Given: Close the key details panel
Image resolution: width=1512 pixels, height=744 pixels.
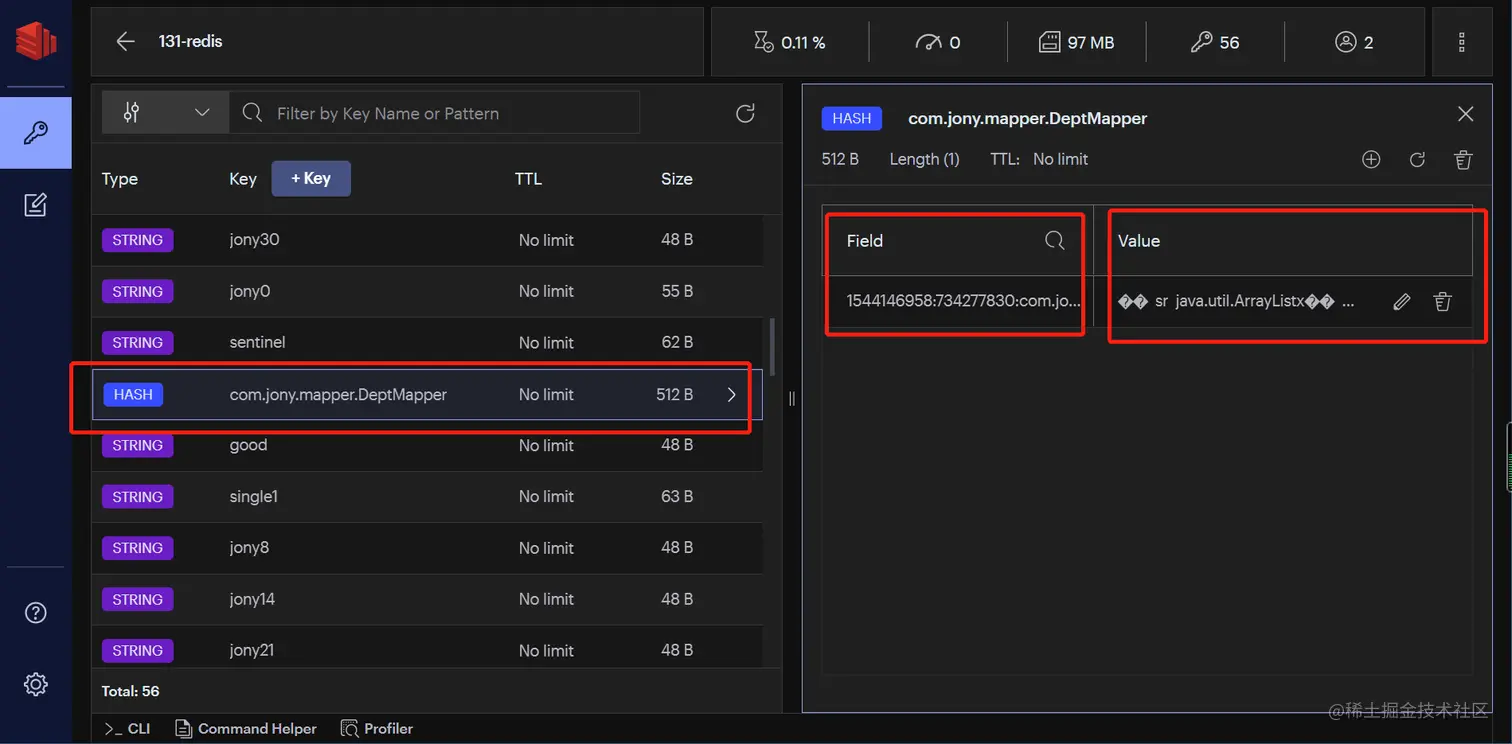Looking at the screenshot, I should (x=1466, y=114).
